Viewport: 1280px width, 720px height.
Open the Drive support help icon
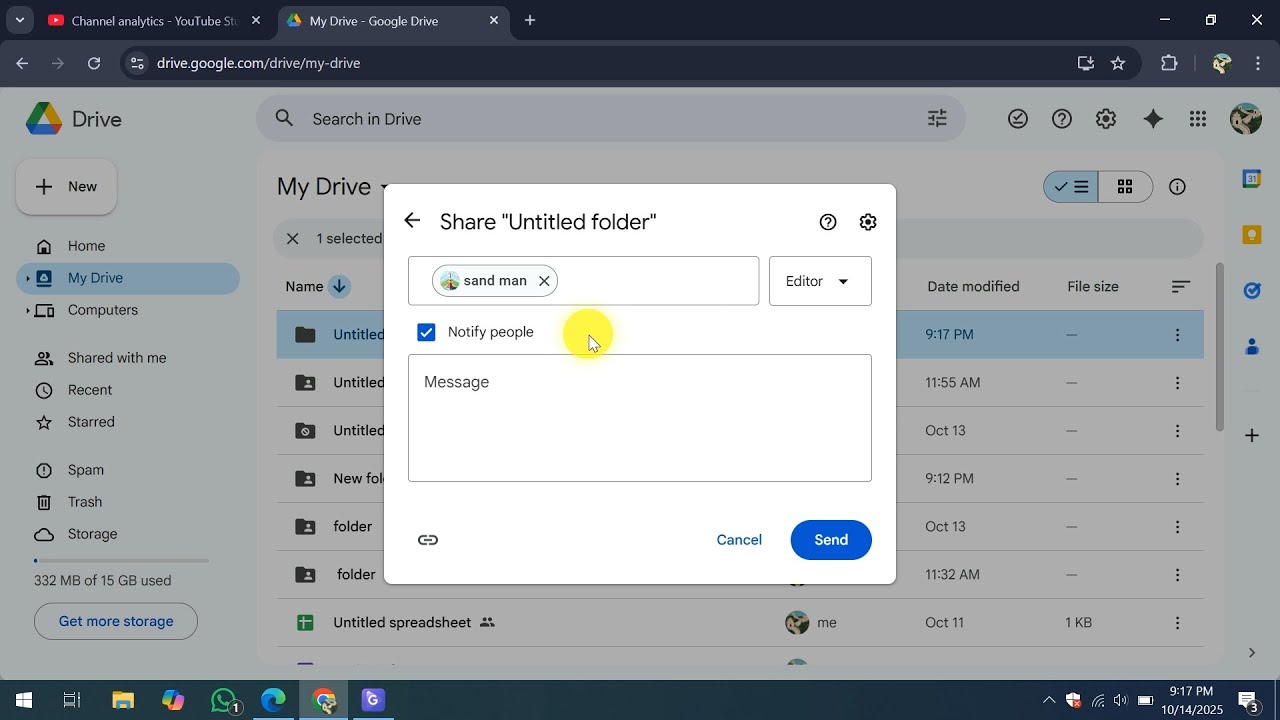(1062, 119)
